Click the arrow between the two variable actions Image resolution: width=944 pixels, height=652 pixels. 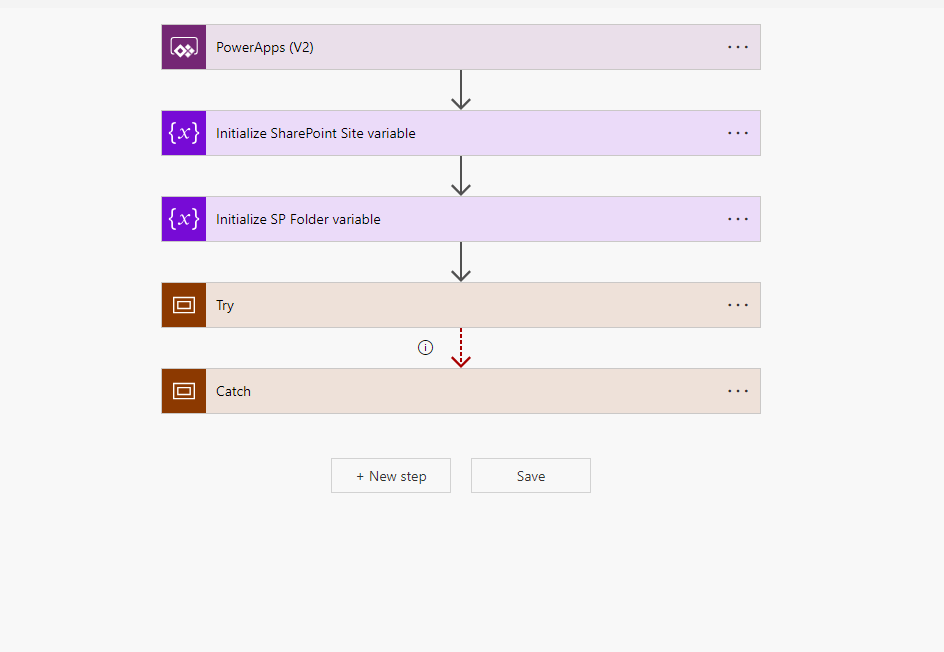(460, 175)
